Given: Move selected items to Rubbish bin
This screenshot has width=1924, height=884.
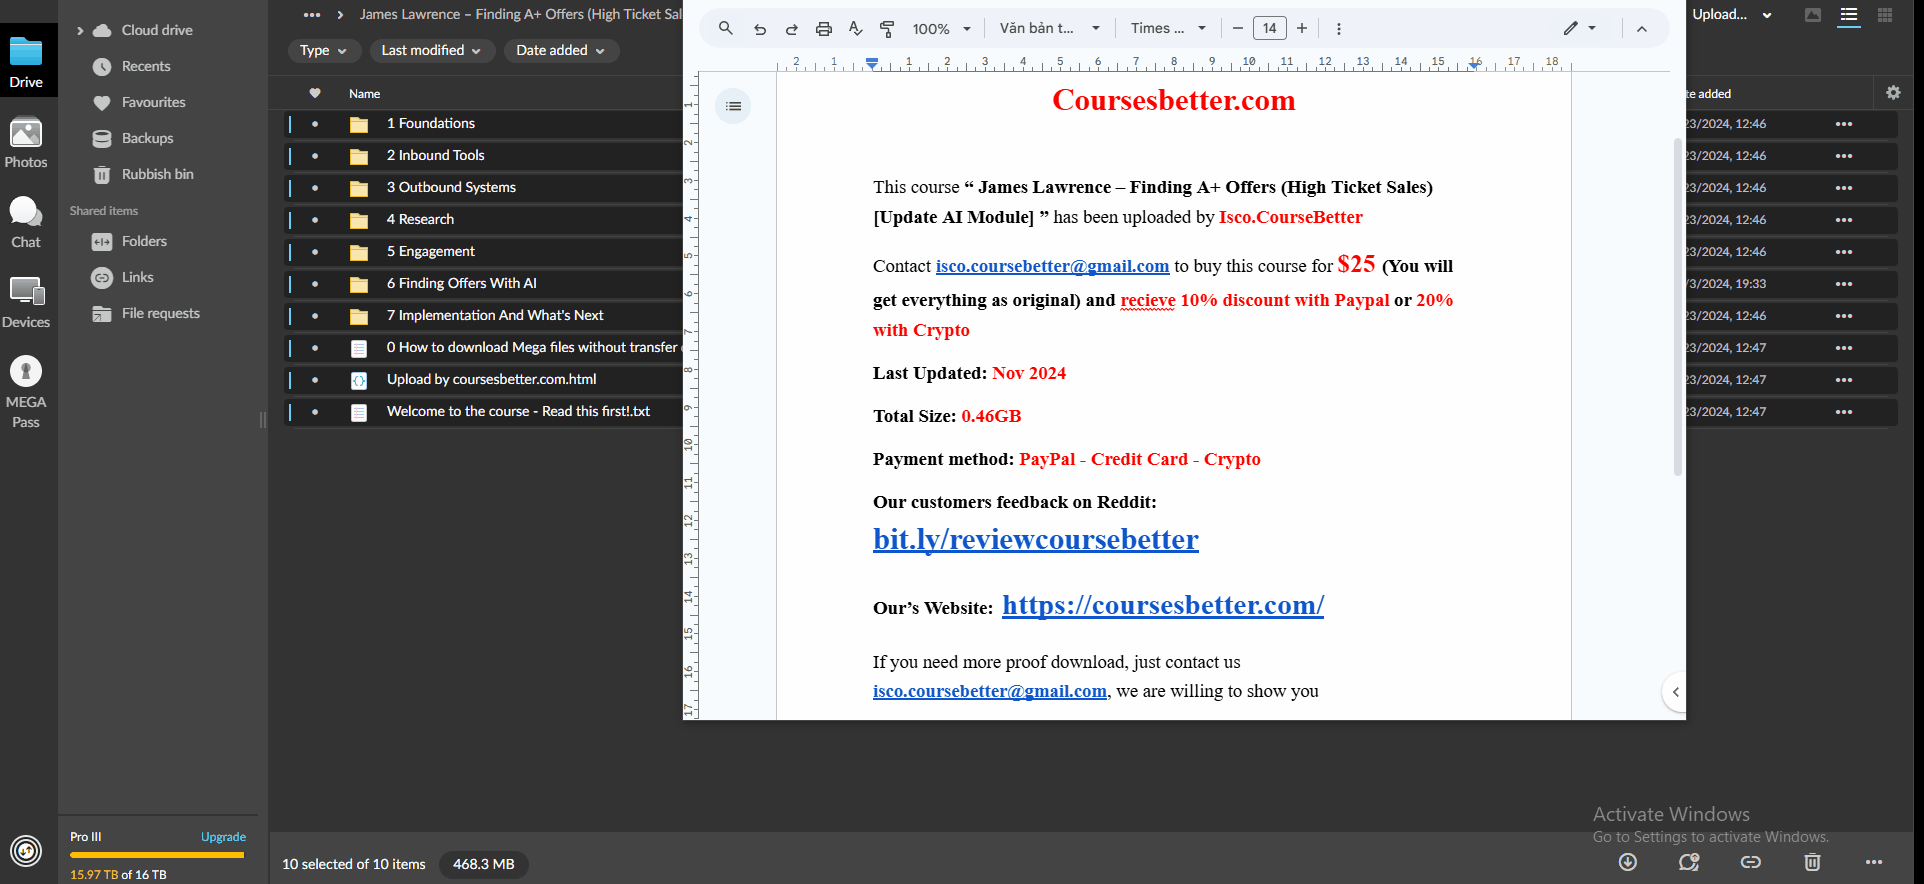Looking at the screenshot, I should pyautogui.click(x=1812, y=862).
